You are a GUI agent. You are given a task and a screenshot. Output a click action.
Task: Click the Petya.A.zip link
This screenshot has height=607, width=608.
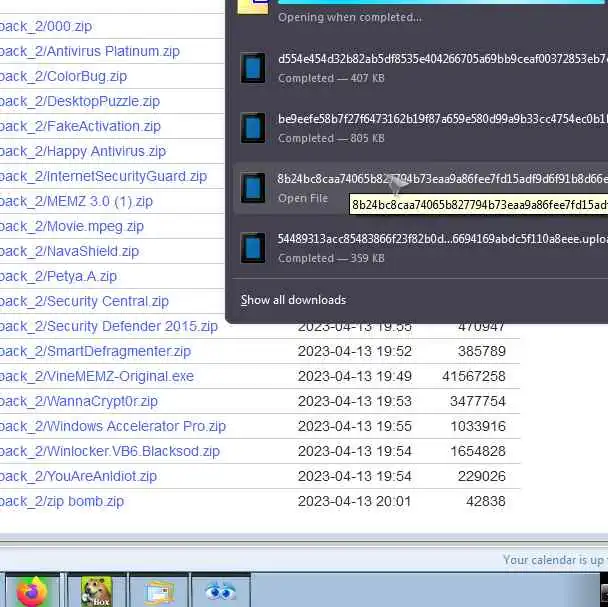click(x=58, y=276)
